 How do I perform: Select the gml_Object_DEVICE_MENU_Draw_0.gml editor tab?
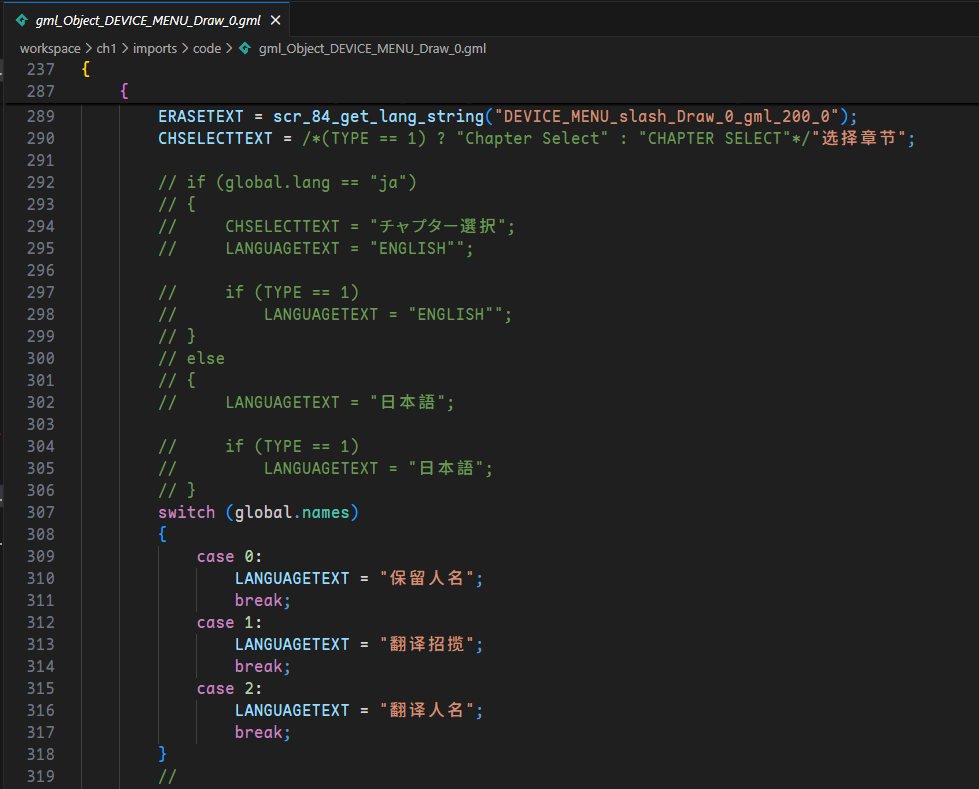[x=148, y=20]
